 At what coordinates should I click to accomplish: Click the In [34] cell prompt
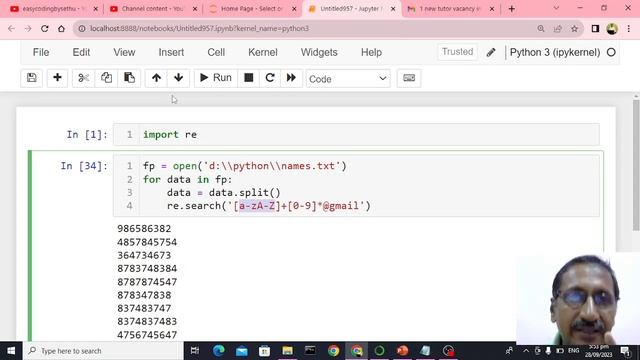coord(84,166)
